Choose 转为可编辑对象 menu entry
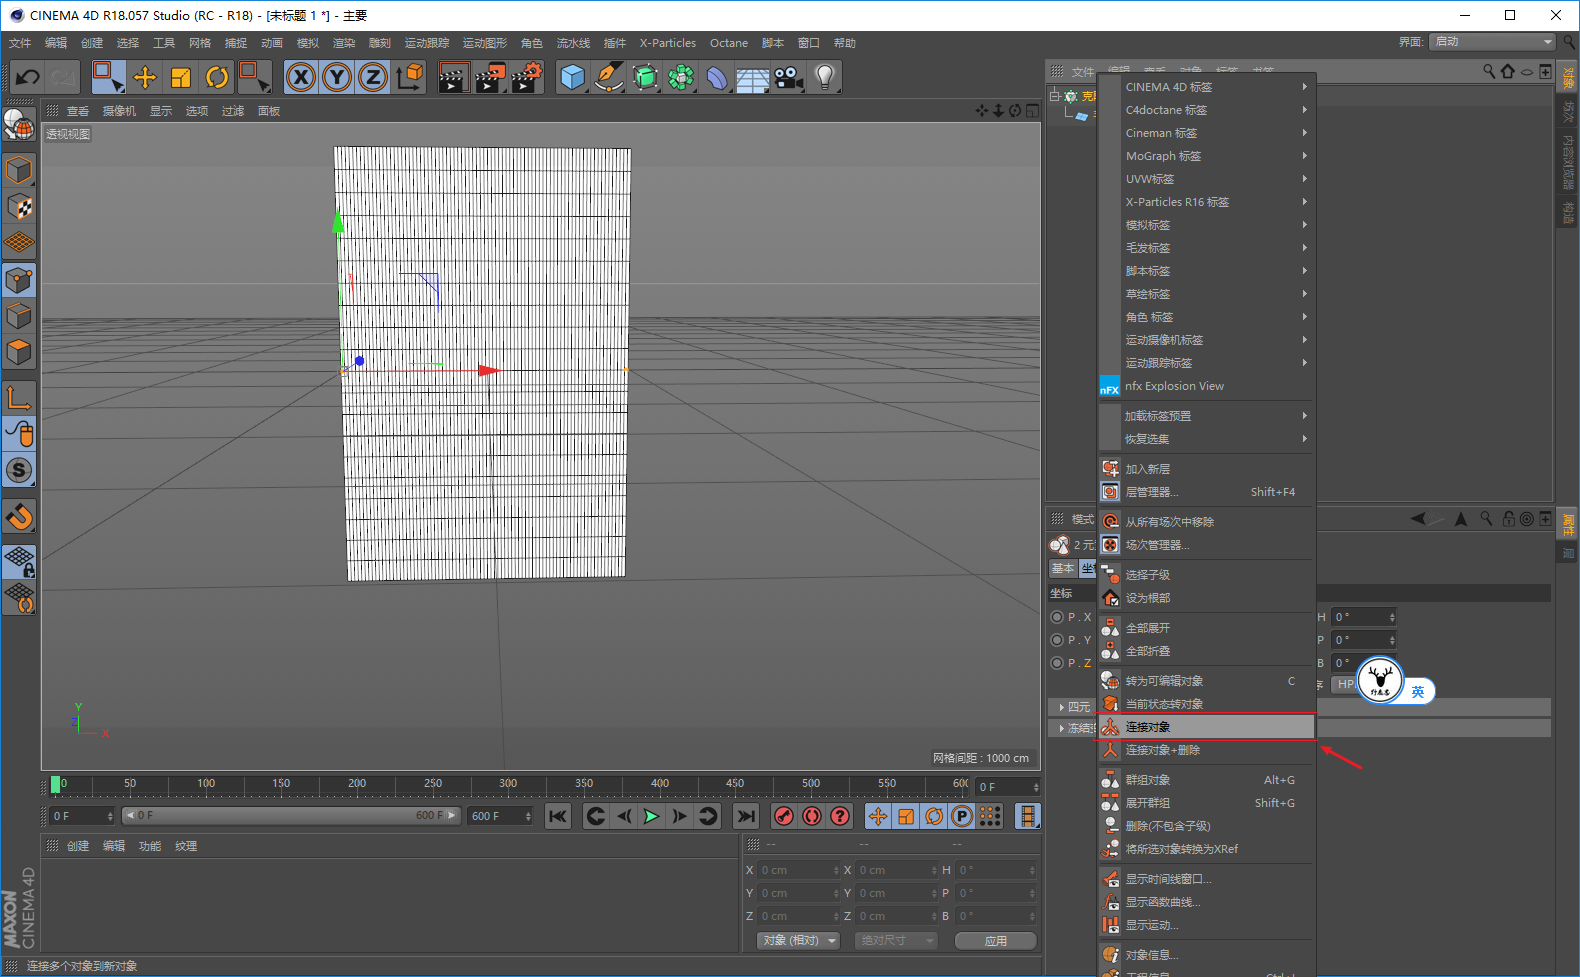This screenshot has width=1580, height=977. (x=1207, y=681)
